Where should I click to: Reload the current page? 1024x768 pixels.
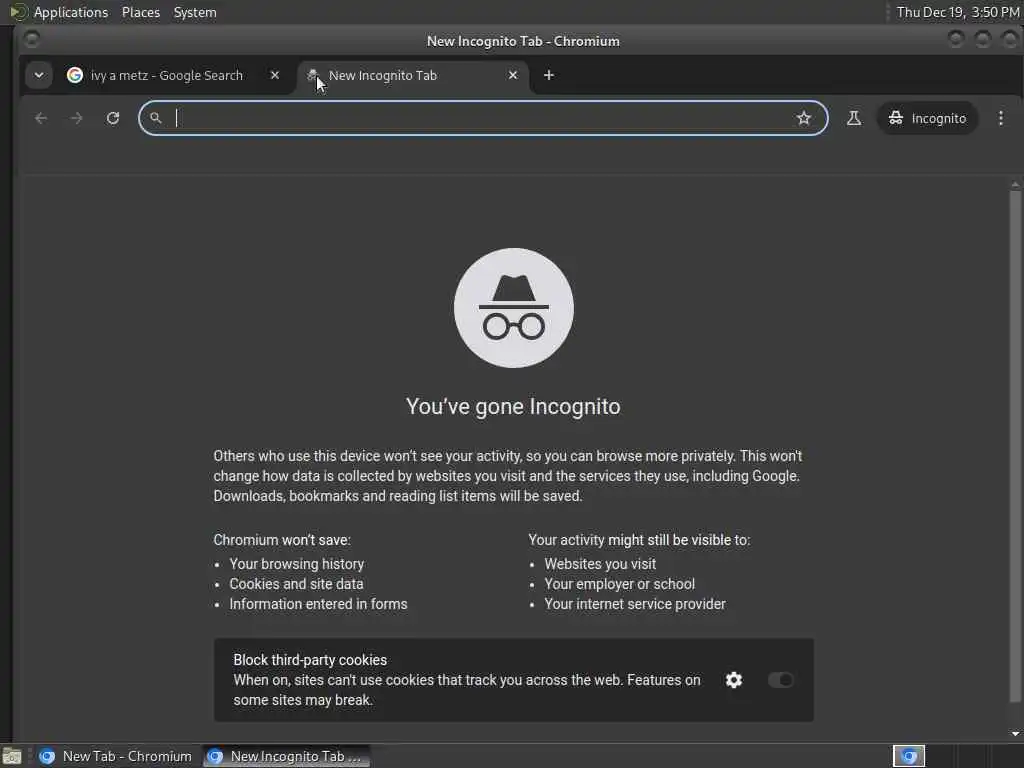pos(113,118)
